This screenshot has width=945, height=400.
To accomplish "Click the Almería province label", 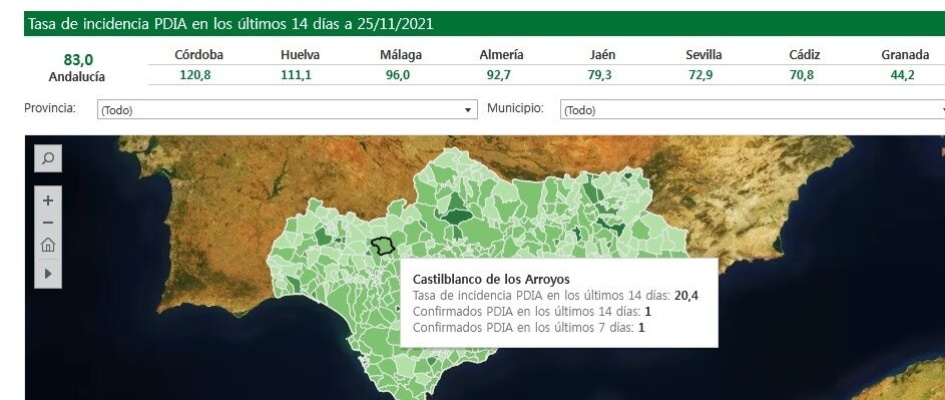I will [502, 56].
